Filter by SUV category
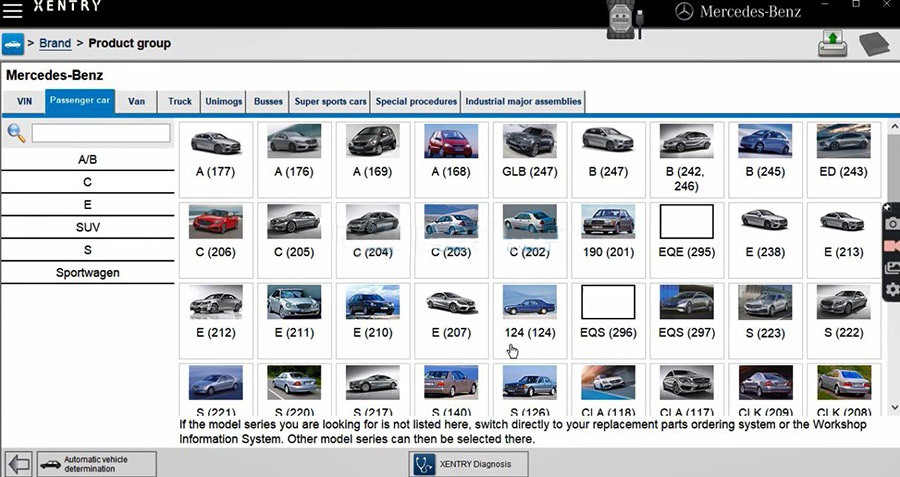 coord(87,227)
